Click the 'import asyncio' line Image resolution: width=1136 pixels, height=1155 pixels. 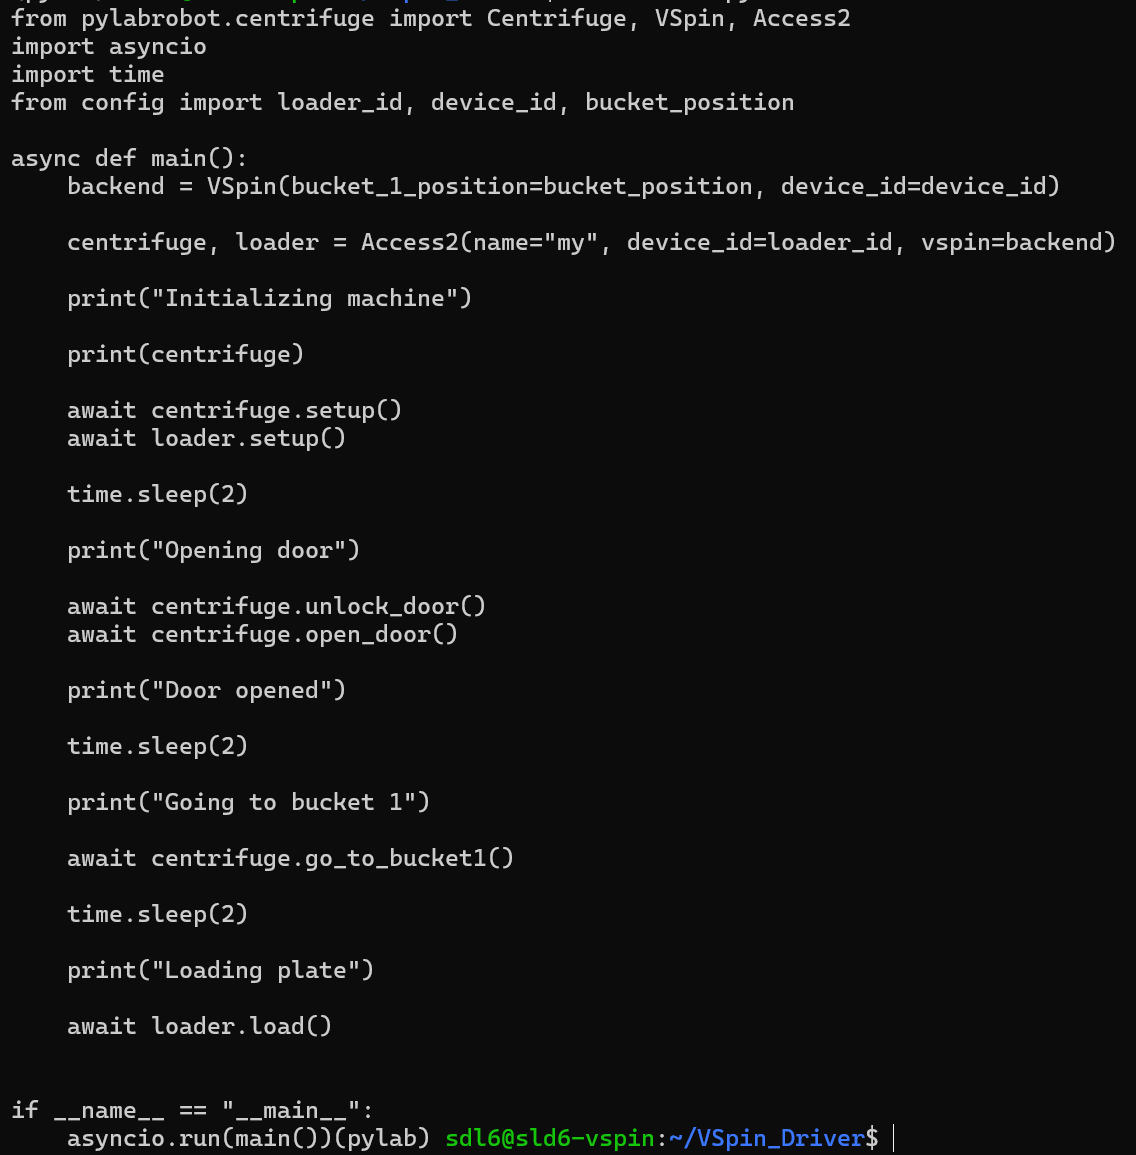109,46
